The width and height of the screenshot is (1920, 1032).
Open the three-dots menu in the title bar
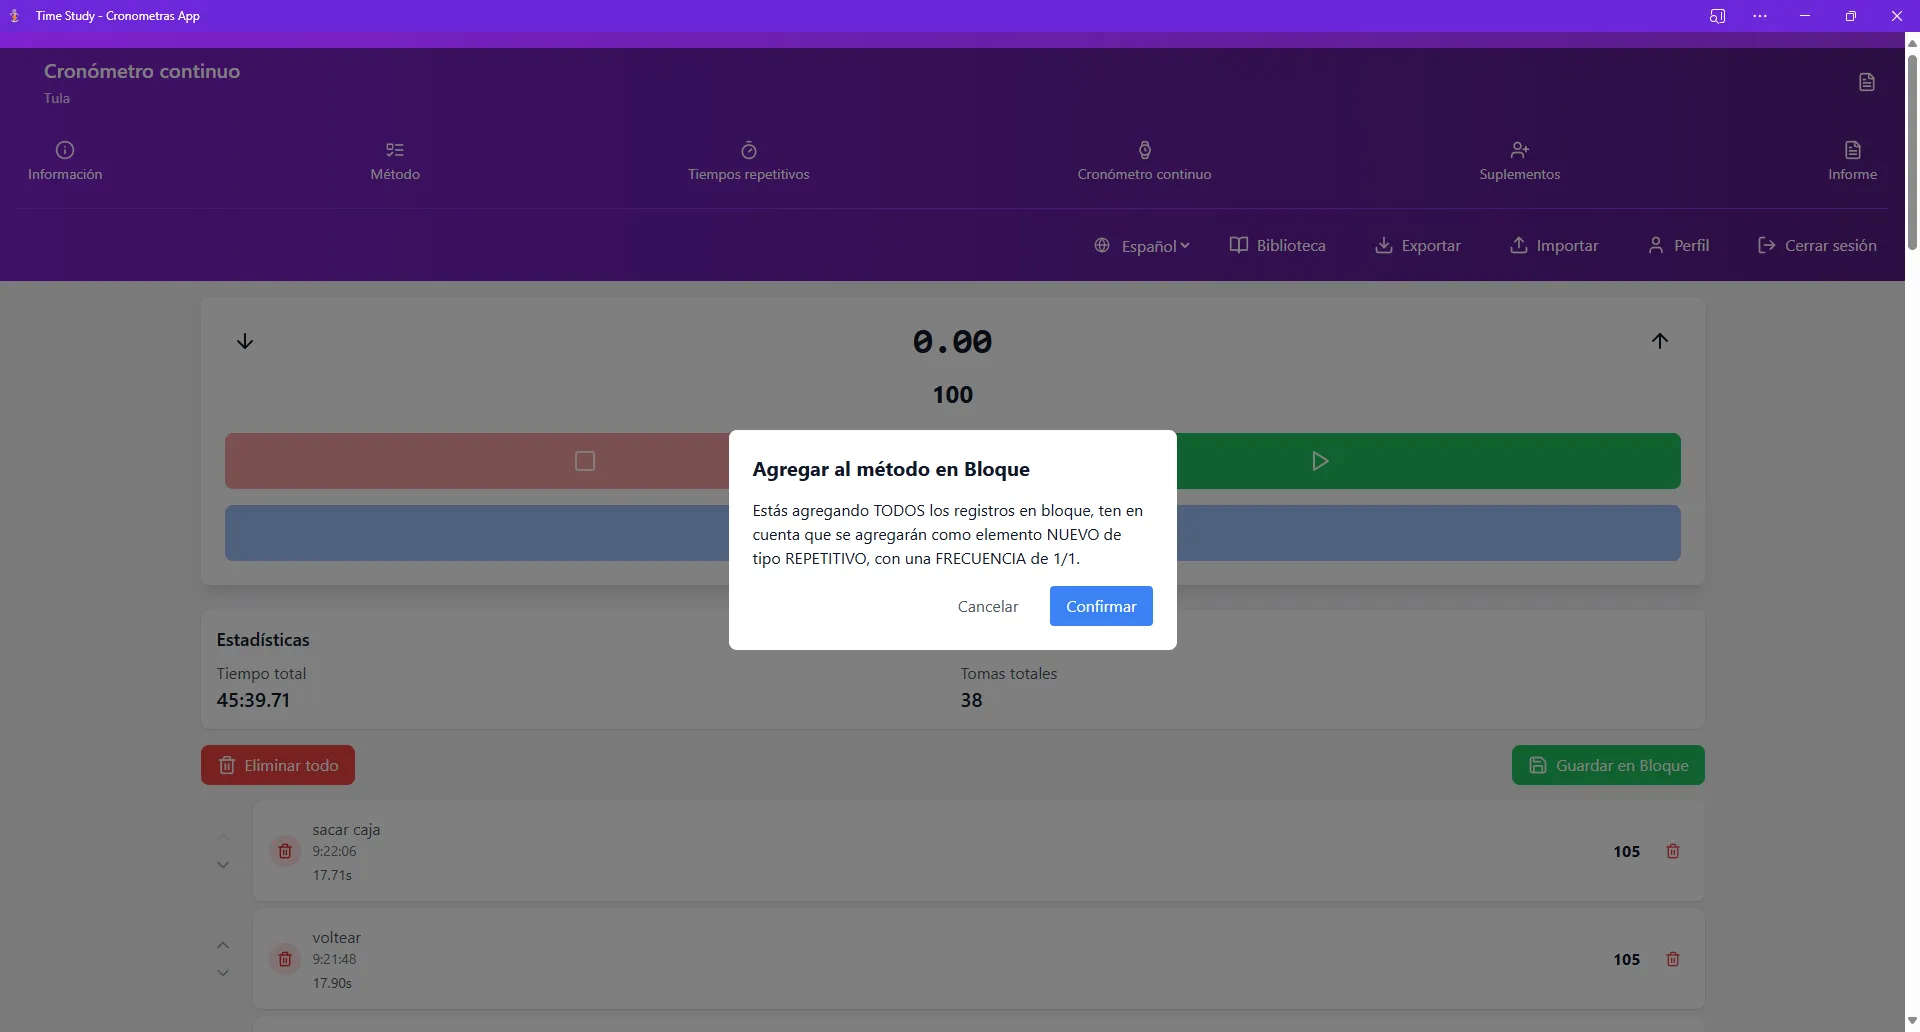(x=1760, y=16)
